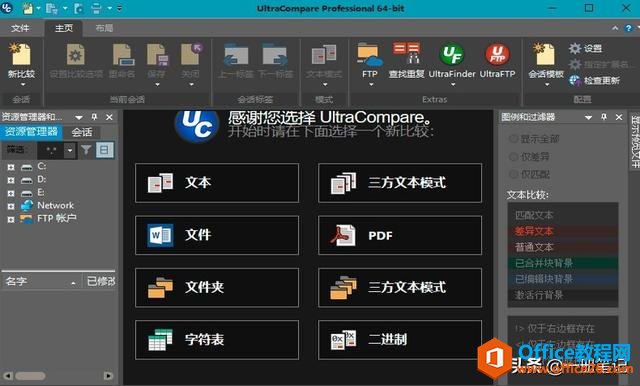This screenshot has width=640, height=386.
Task: Launch UltraFTP from the Extras group
Action: [497, 55]
